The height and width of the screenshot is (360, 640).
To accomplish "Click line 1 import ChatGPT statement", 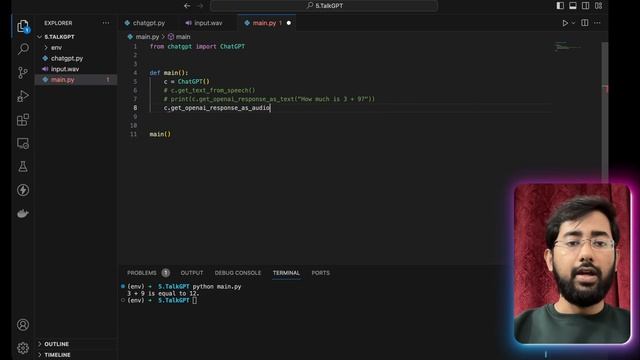I will (x=197, y=47).
